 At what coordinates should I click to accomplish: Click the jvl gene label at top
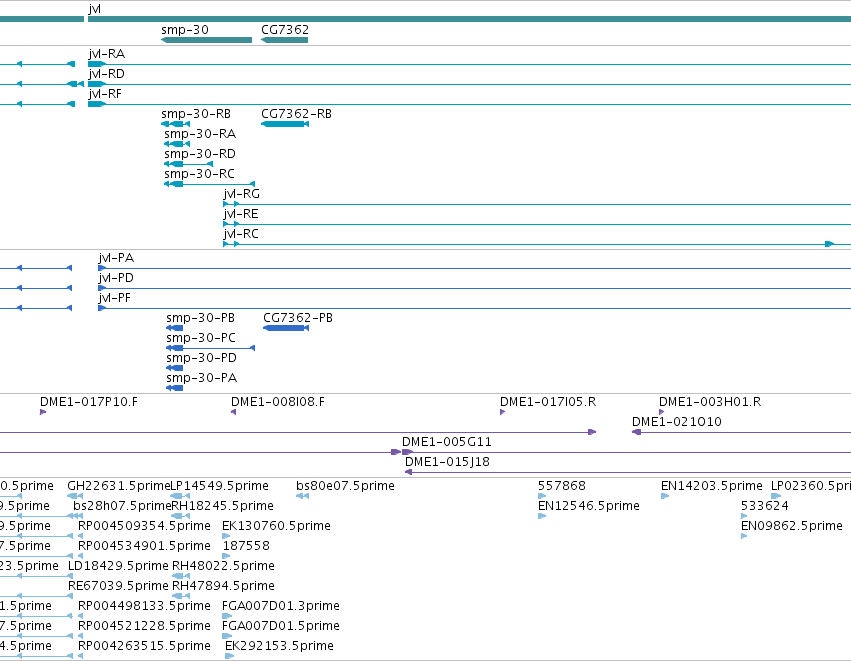(94, 9)
